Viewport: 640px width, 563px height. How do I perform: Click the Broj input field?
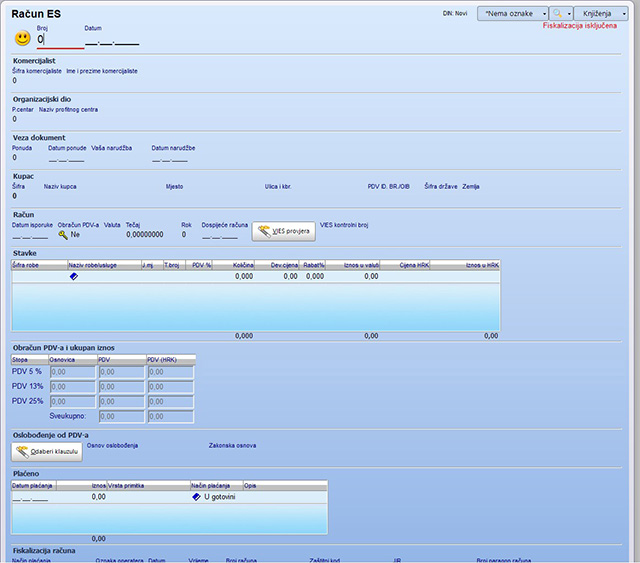pyautogui.click(x=59, y=40)
